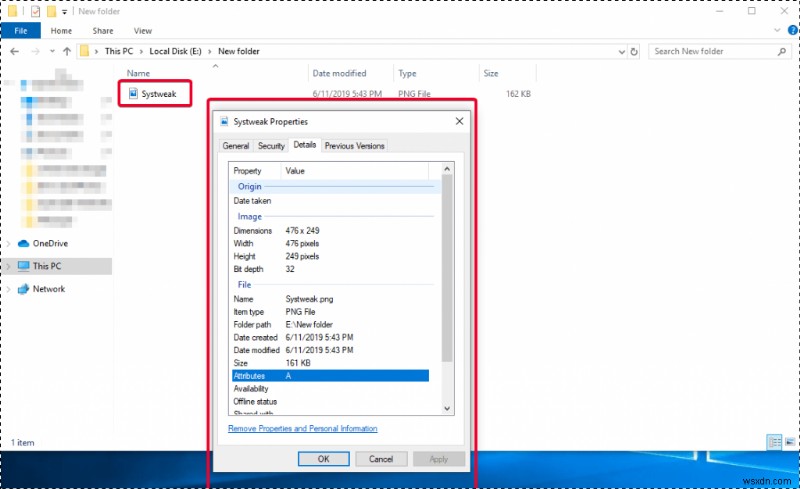Click the properties list vertical scrollbar

pos(447,280)
